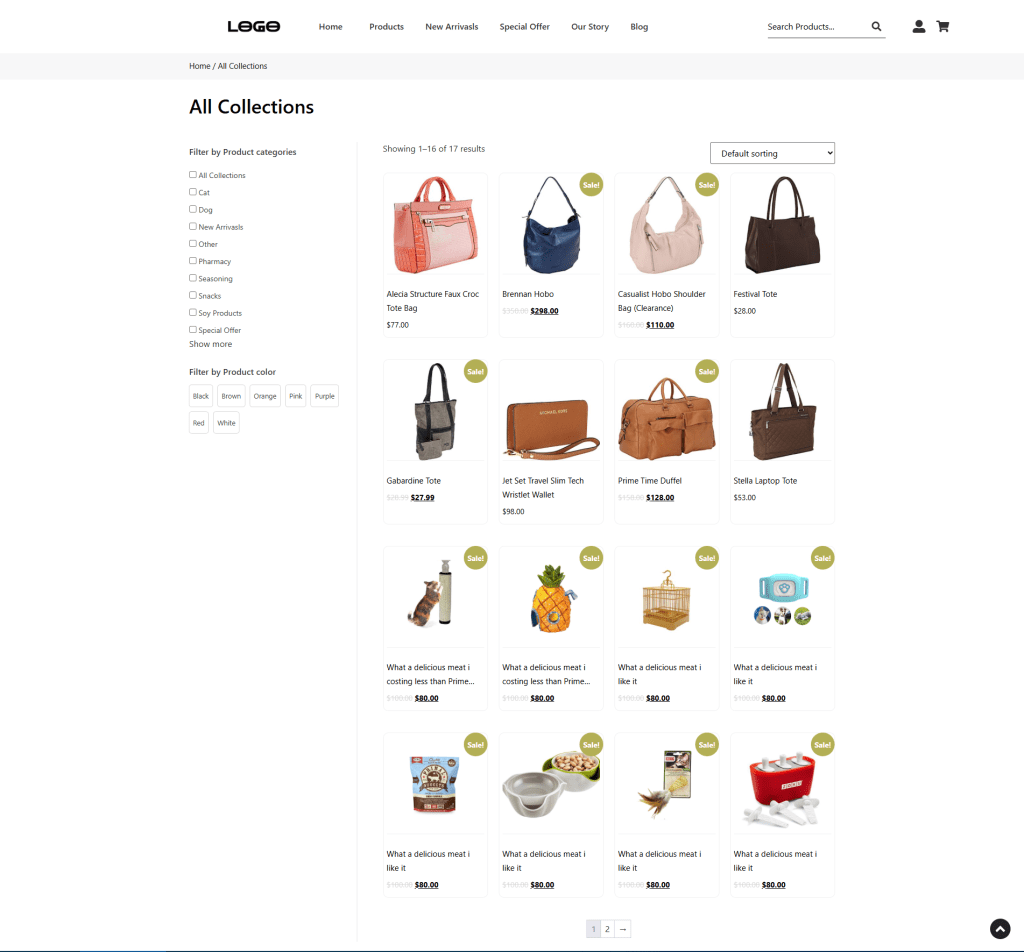
Task: Click the Sale badge on Prime Time Duffel
Action: [x=707, y=371]
